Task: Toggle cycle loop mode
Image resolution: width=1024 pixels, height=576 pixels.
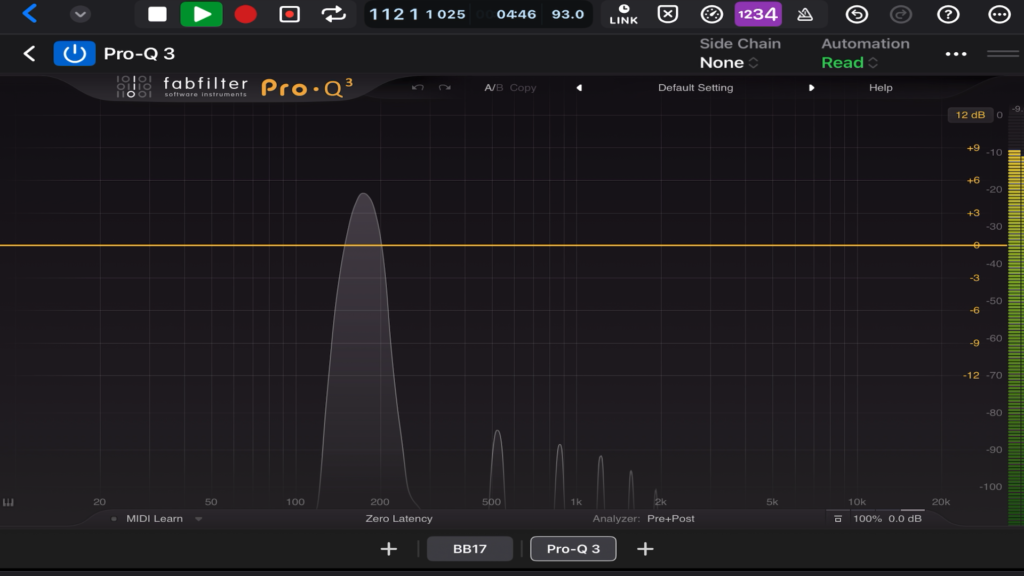Action: (x=333, y=14)
